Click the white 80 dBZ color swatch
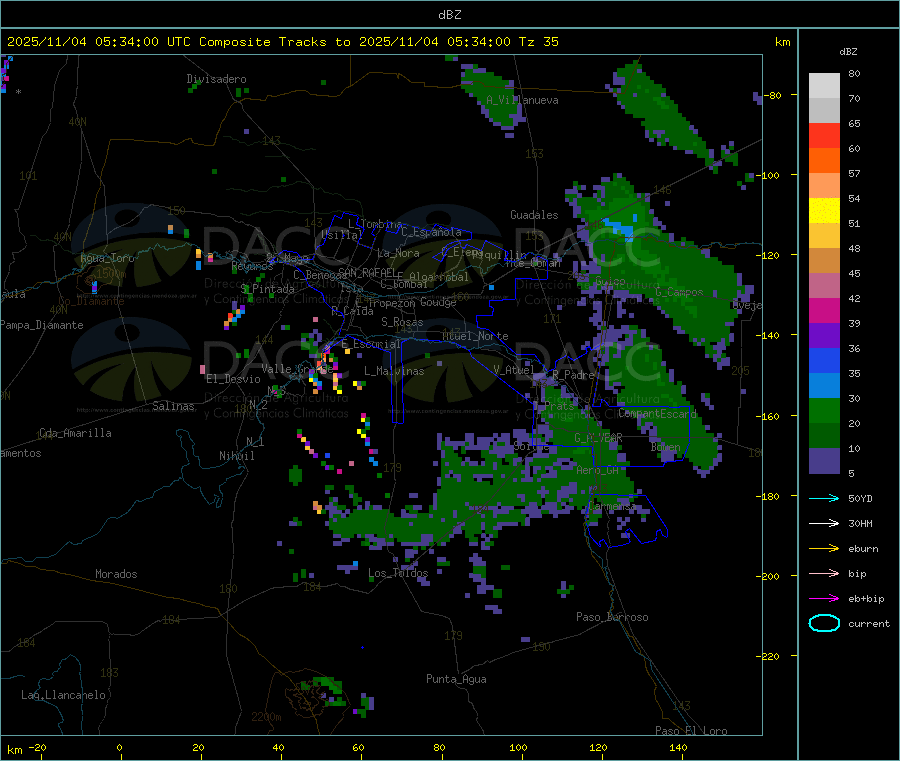900x761 pixels. [824, 86]
